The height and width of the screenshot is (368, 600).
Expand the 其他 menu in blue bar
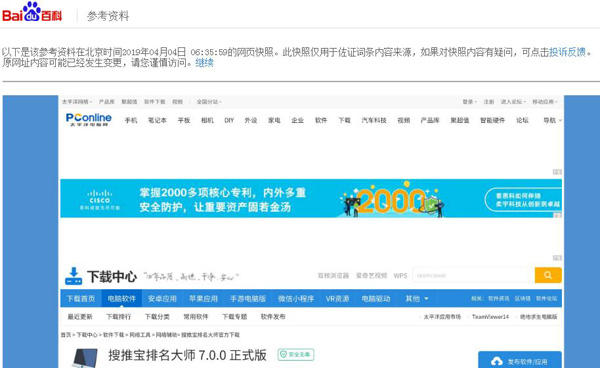417,298
